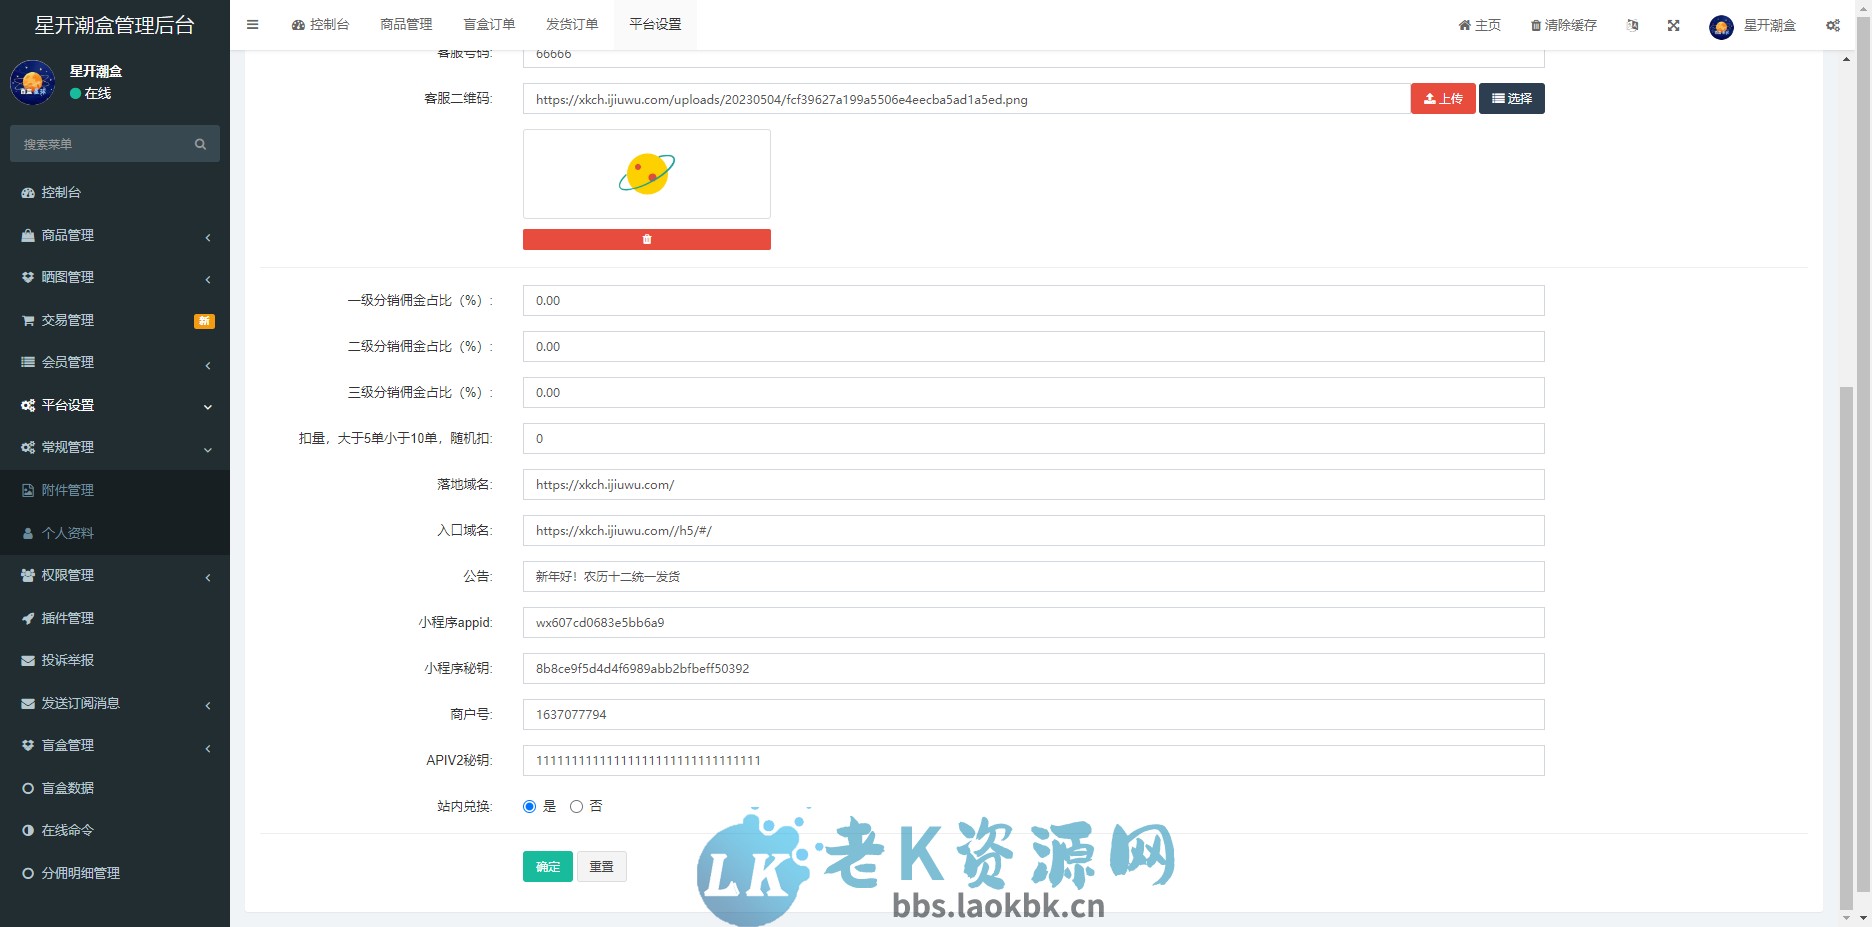Open the 发货订单 tab
Viewport: 1872px width, 927px height.
pos(571,24)
